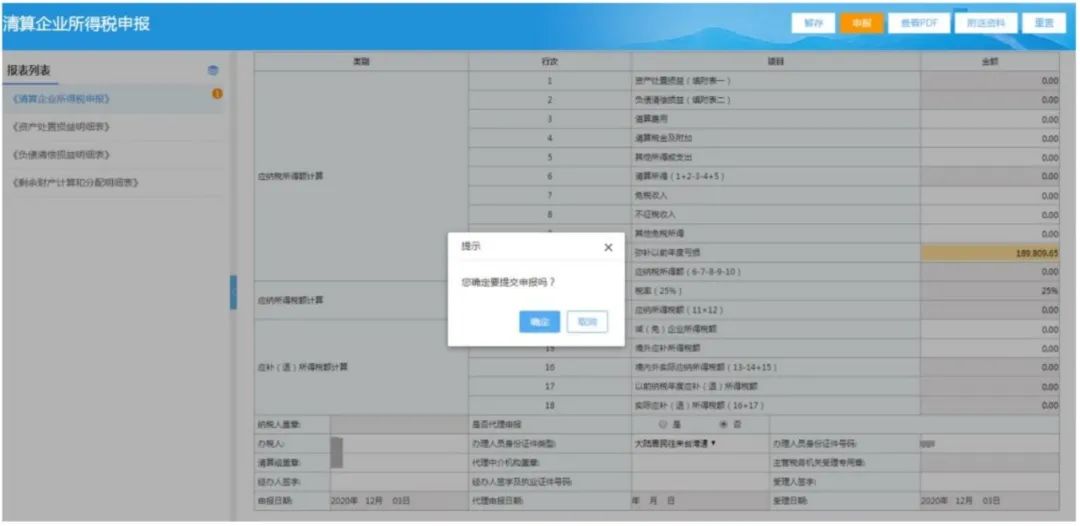Click the orange warning badge on 清算企业所得税申报
This screenshot has height=526, width=1080.
click(217, 94)
